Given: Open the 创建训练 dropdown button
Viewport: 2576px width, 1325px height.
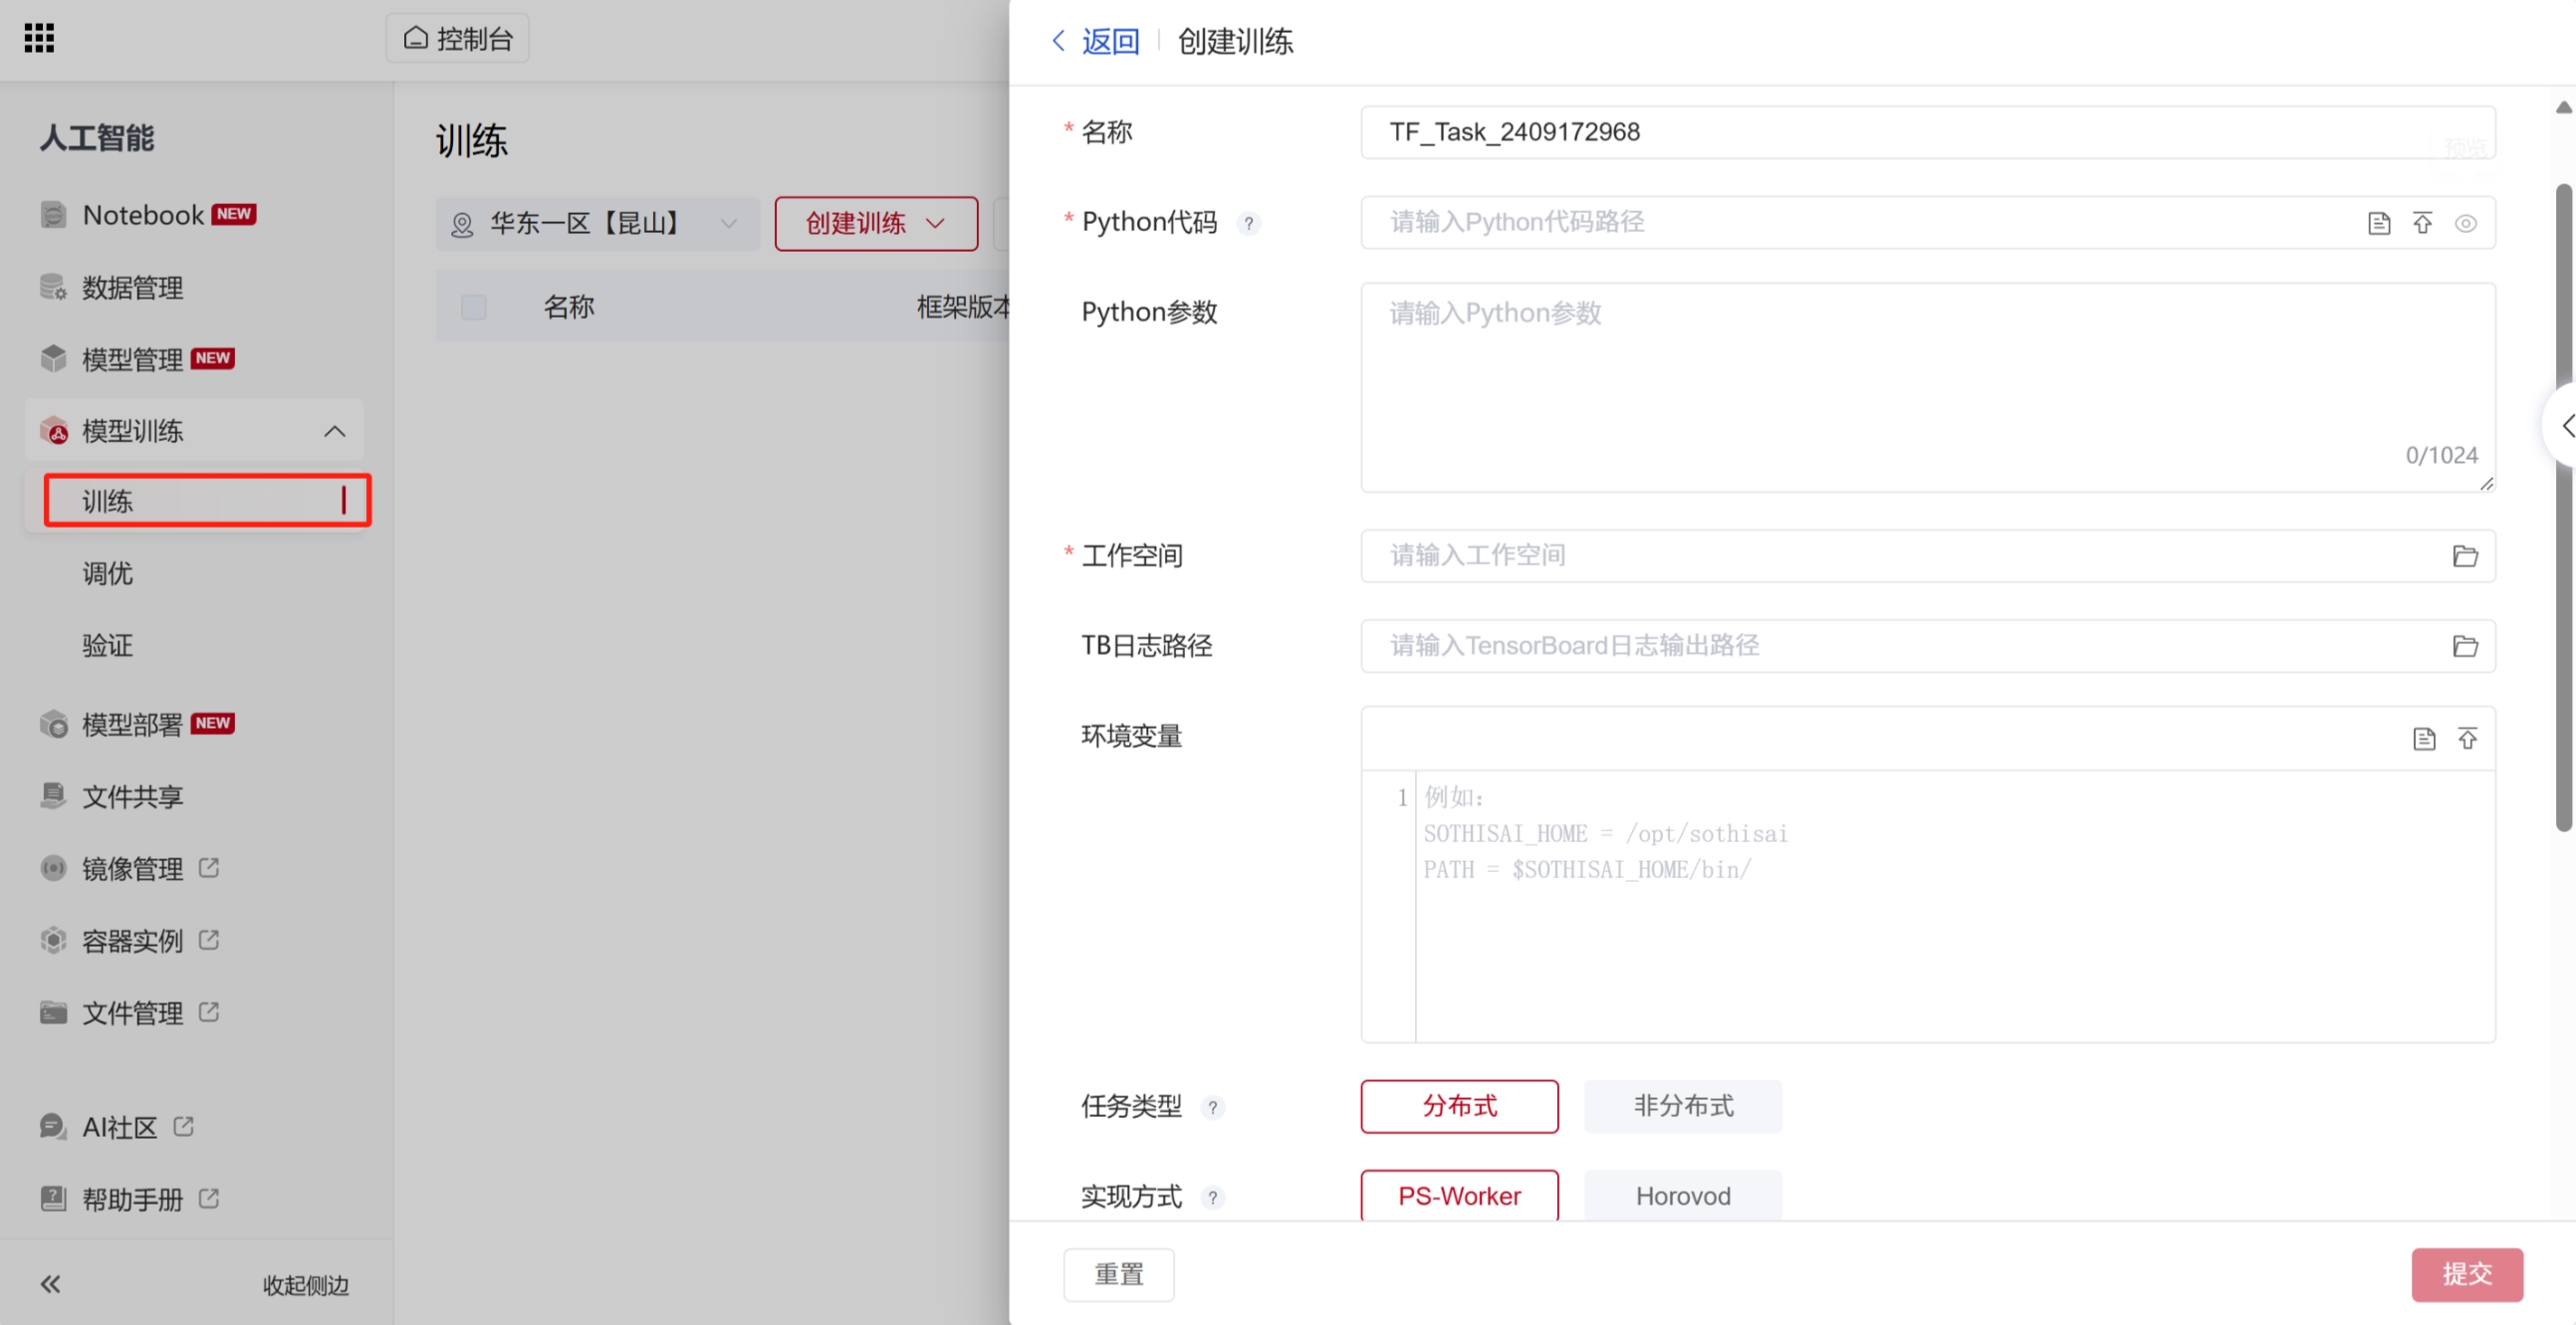Looking at the screenshot, I should coord(875,223).
